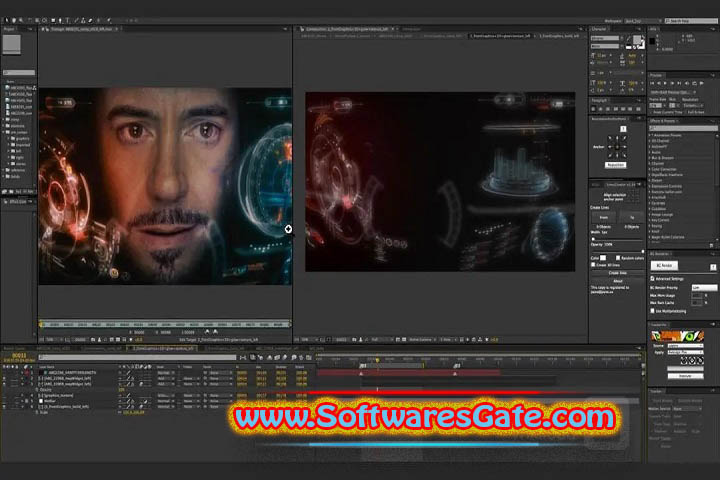Image resolution: width=720 pixels, height=480 pixels.
Task: Toggle Draft 3D in timeline
Action: tap(260, 357)
